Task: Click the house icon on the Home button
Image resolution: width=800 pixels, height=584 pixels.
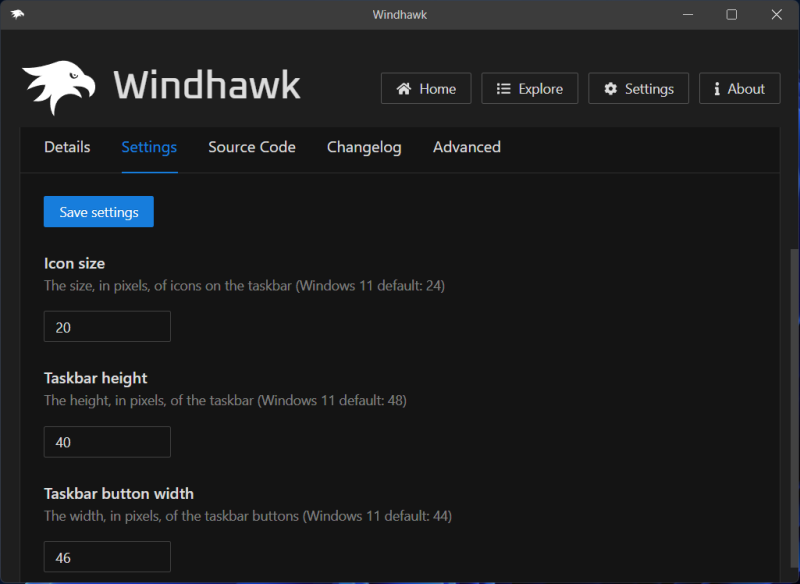Action: click(406, 88)
